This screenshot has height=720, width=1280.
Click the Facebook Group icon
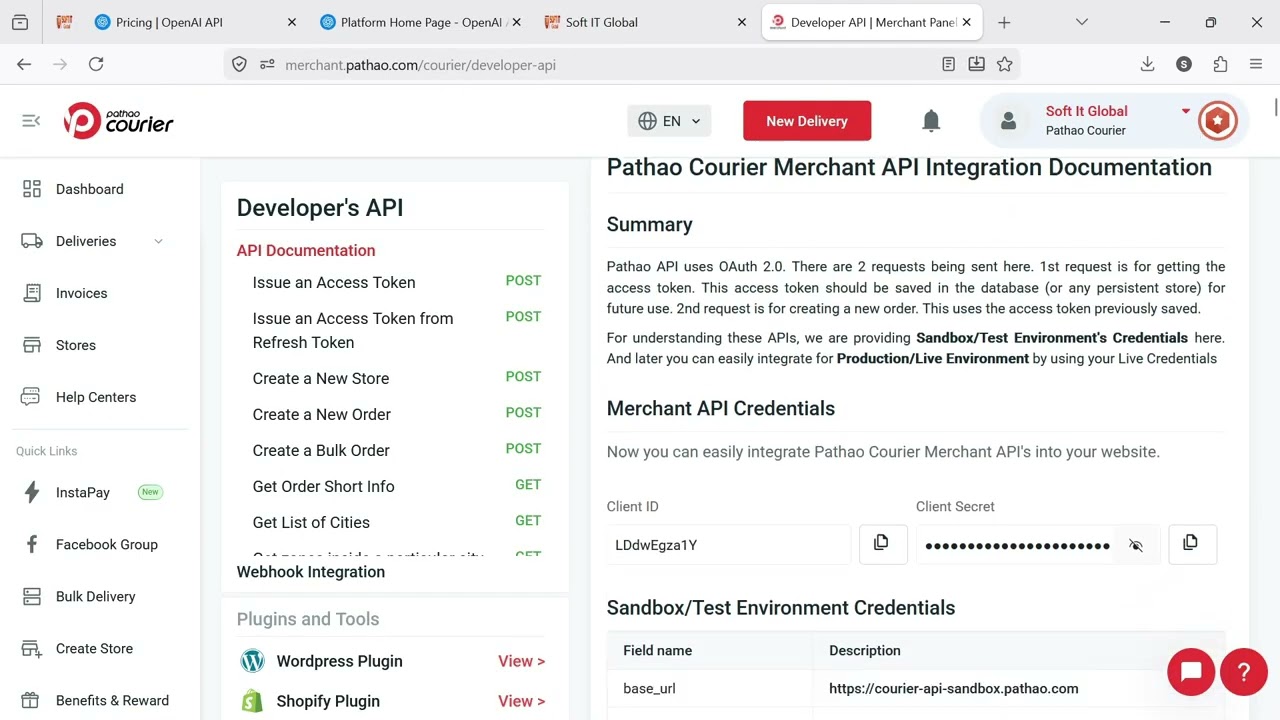pyautogui.click(x=32, y=544)
